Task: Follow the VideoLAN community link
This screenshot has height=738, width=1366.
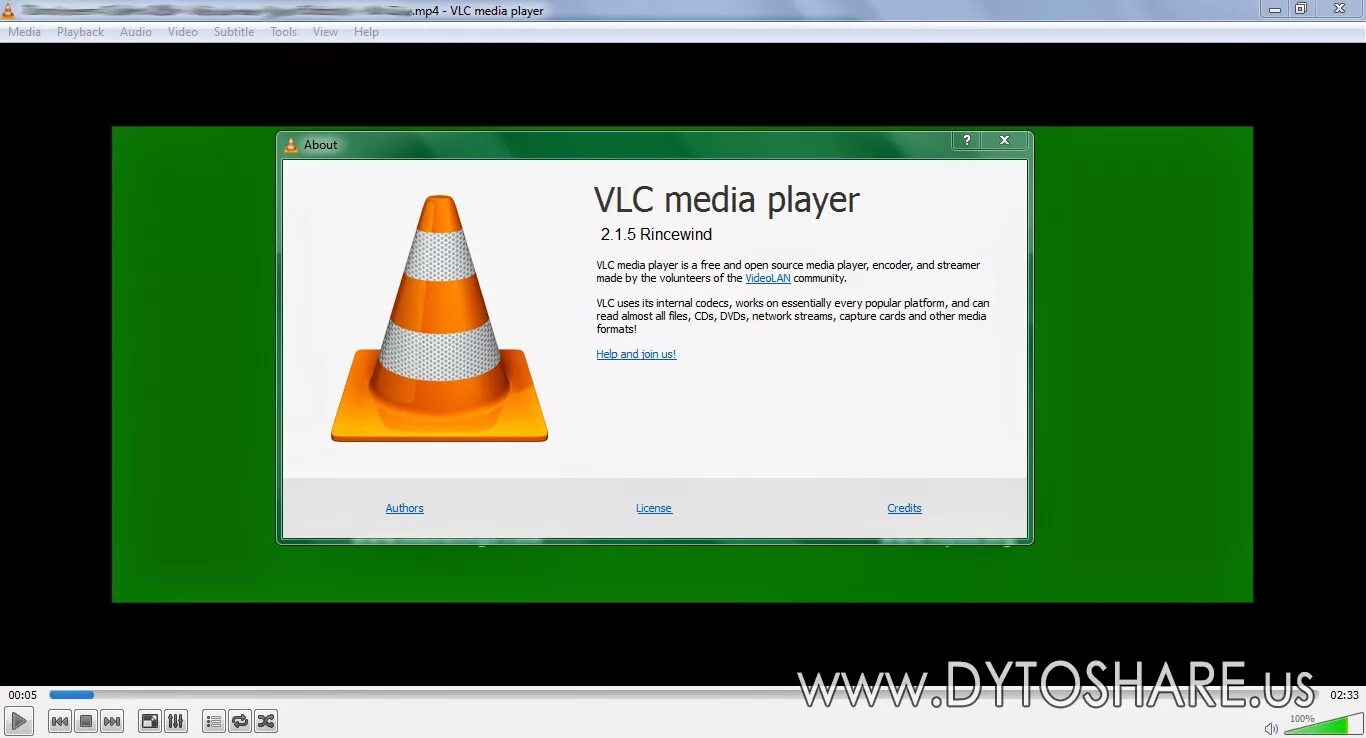Action: click(768, 278)
